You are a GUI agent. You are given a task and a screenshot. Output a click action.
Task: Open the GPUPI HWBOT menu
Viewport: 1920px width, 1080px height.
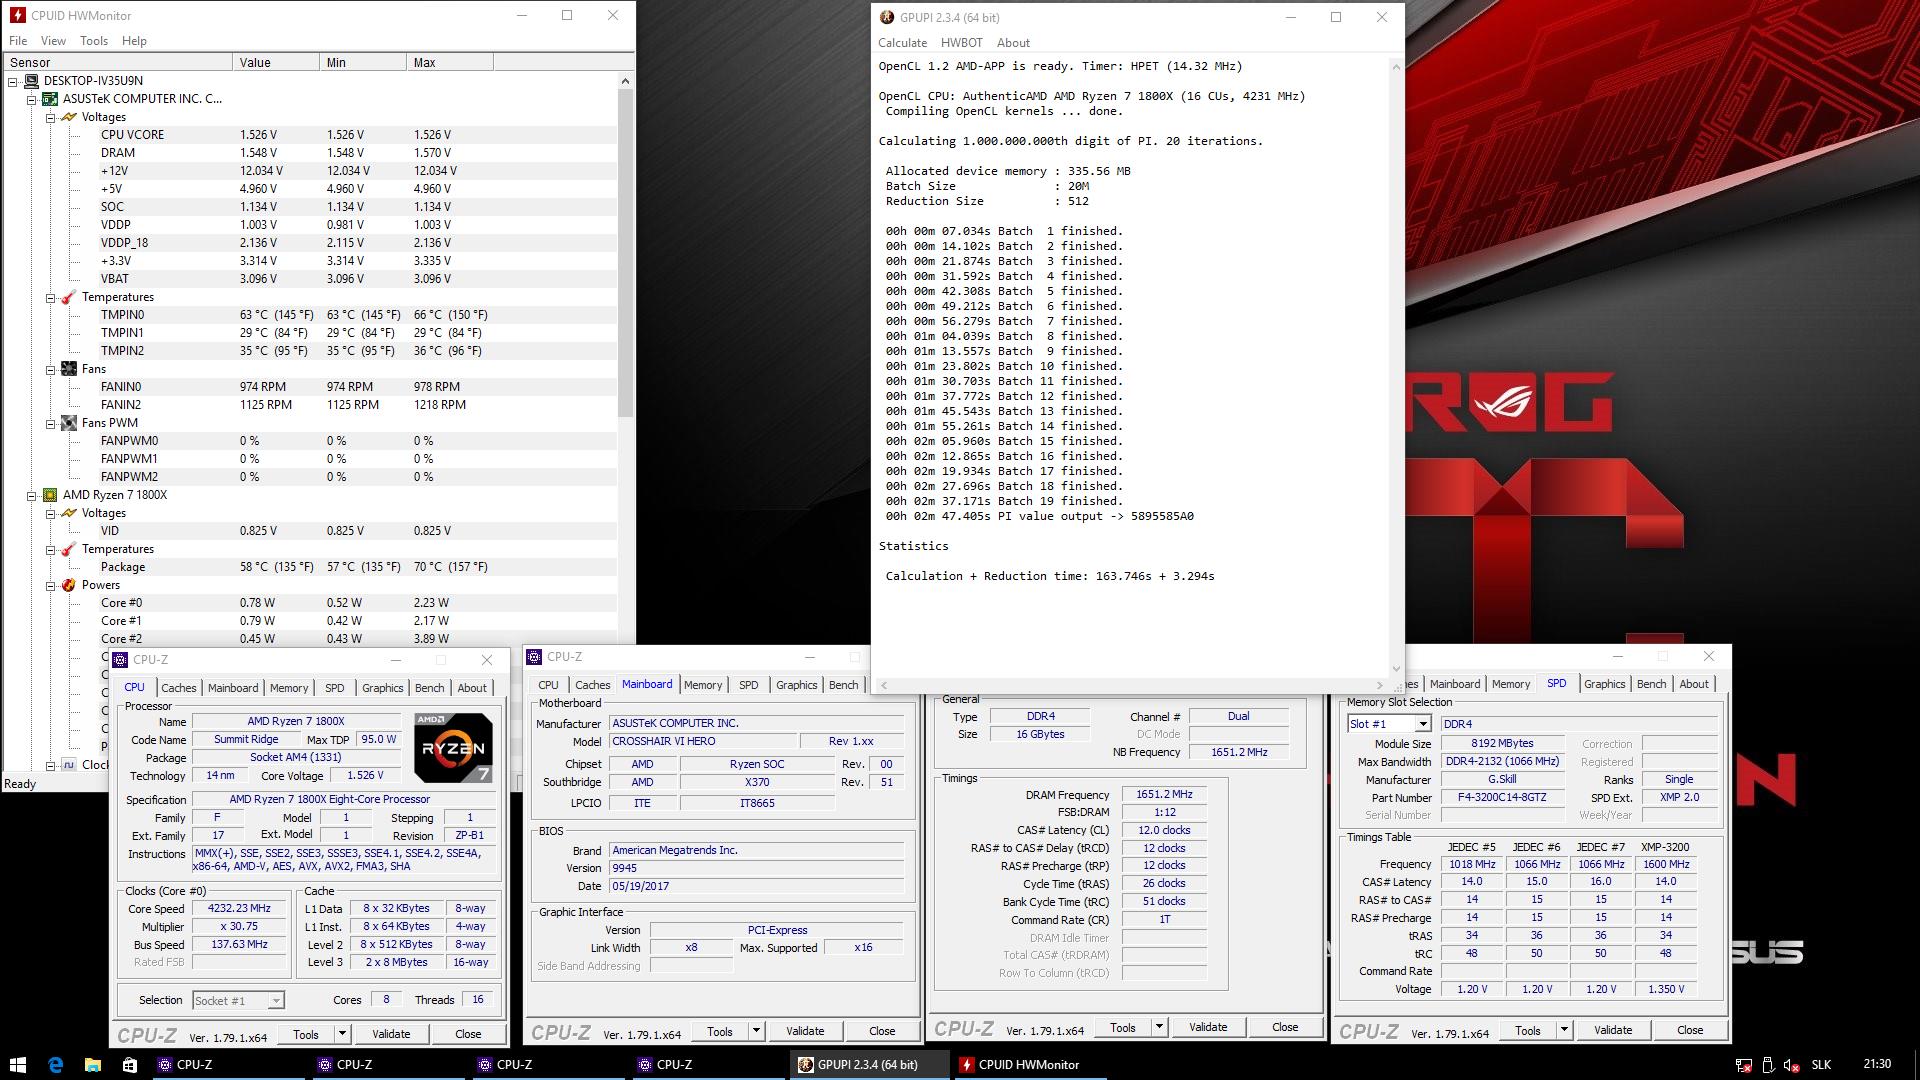click(961, 43)
